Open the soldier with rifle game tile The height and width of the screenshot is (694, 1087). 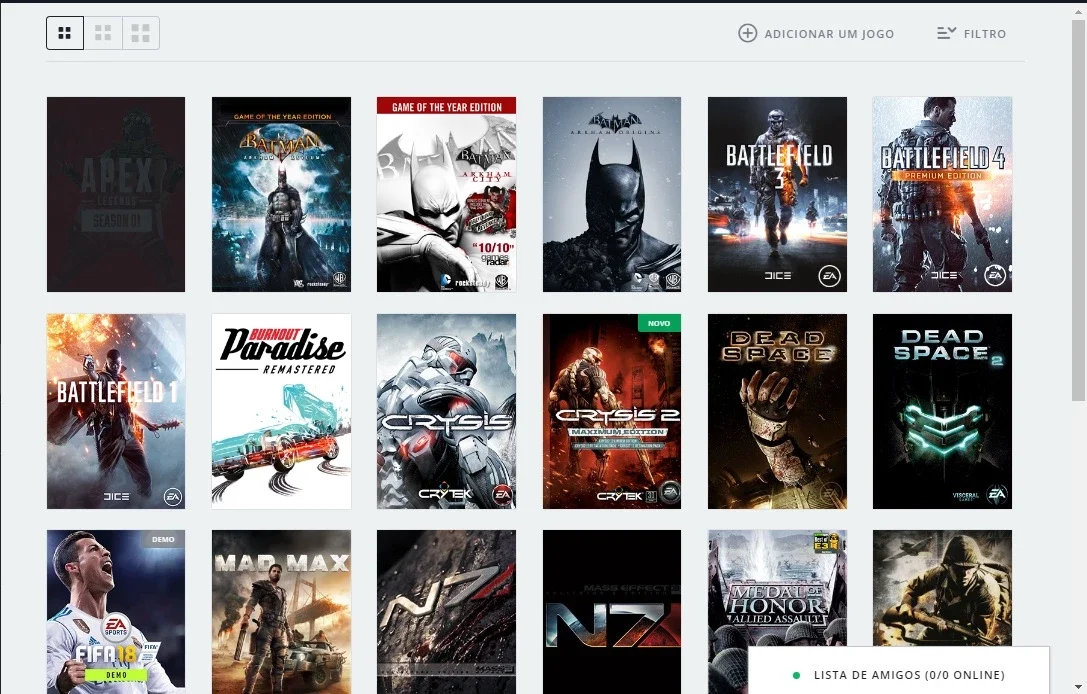tap(942, 588)
